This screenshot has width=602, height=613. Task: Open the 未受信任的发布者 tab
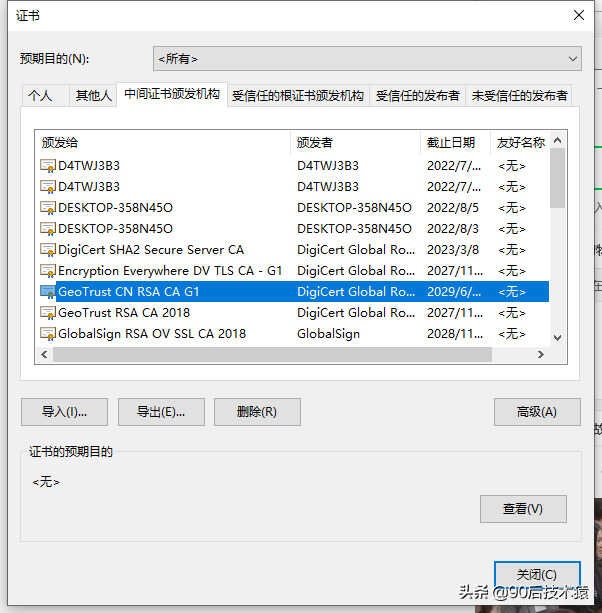pyautogui.click(x=520, y=96)
